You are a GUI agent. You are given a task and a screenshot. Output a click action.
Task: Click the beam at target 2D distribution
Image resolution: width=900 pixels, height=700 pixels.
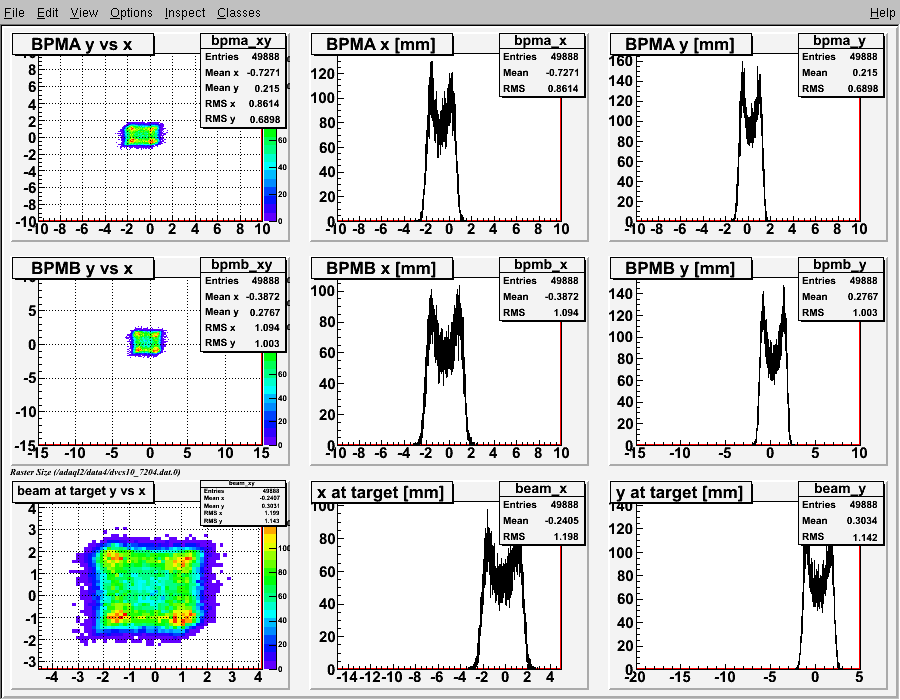click(148, 588)
